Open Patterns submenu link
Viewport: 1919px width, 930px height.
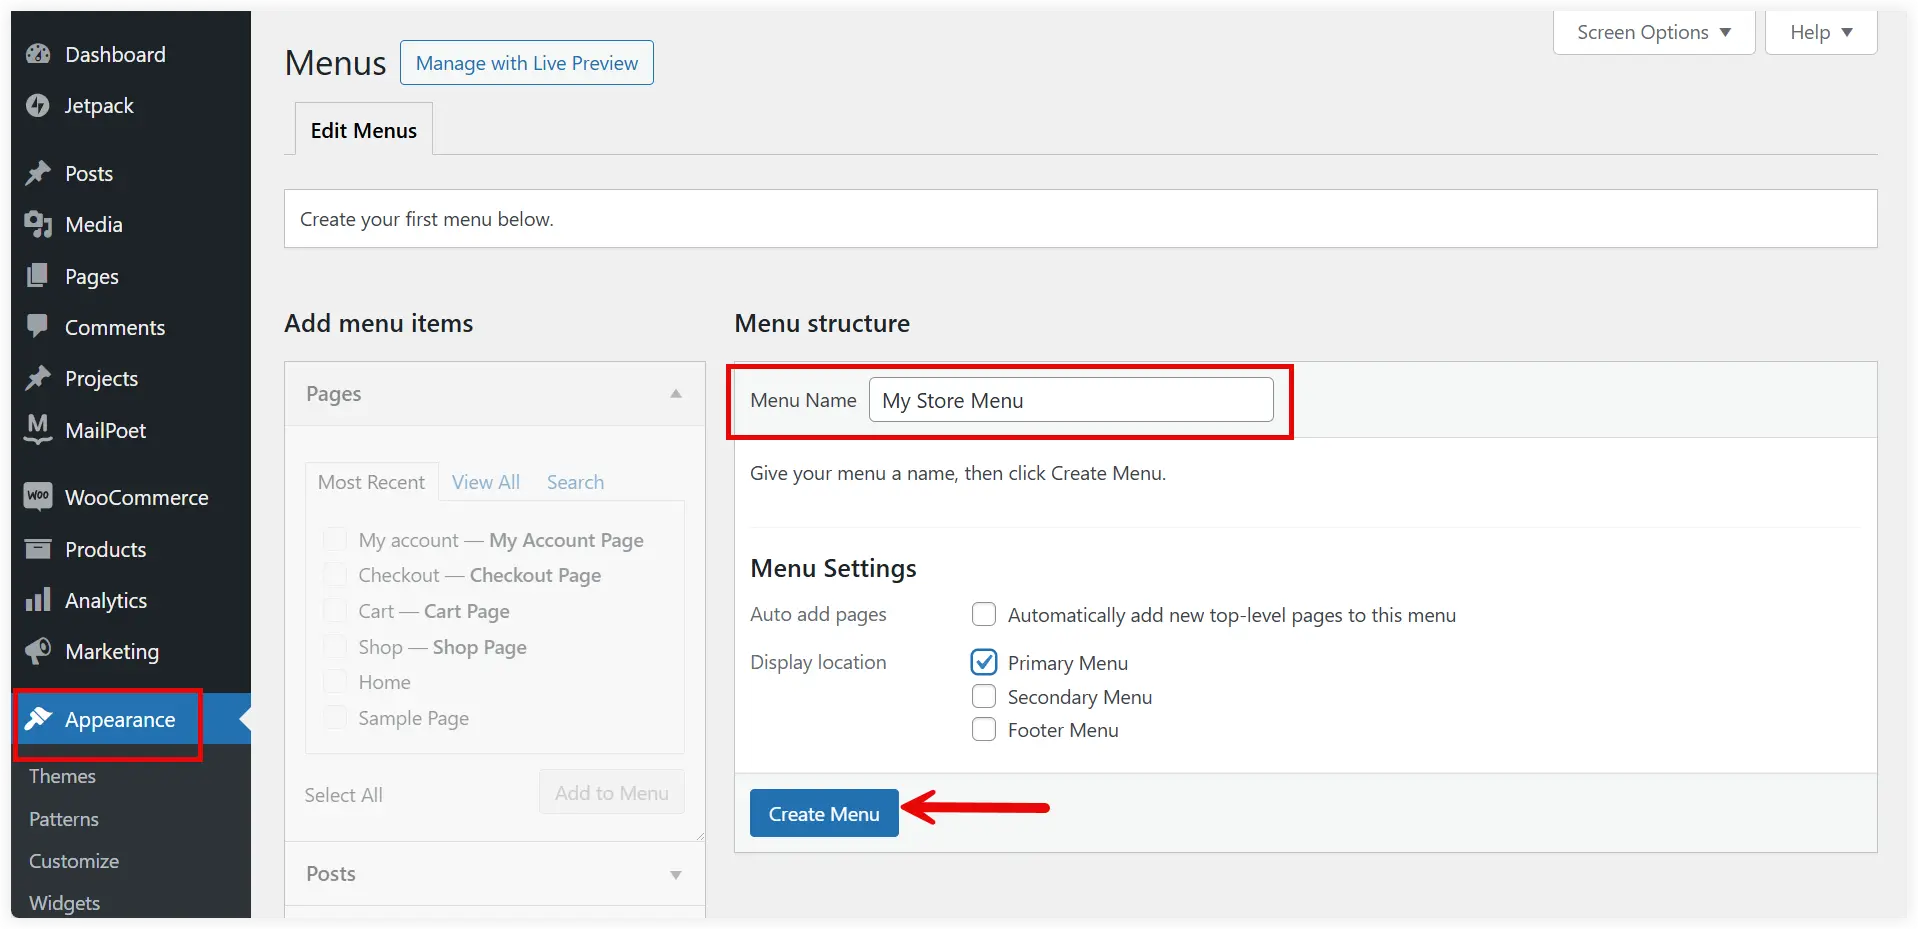[64, 820]
